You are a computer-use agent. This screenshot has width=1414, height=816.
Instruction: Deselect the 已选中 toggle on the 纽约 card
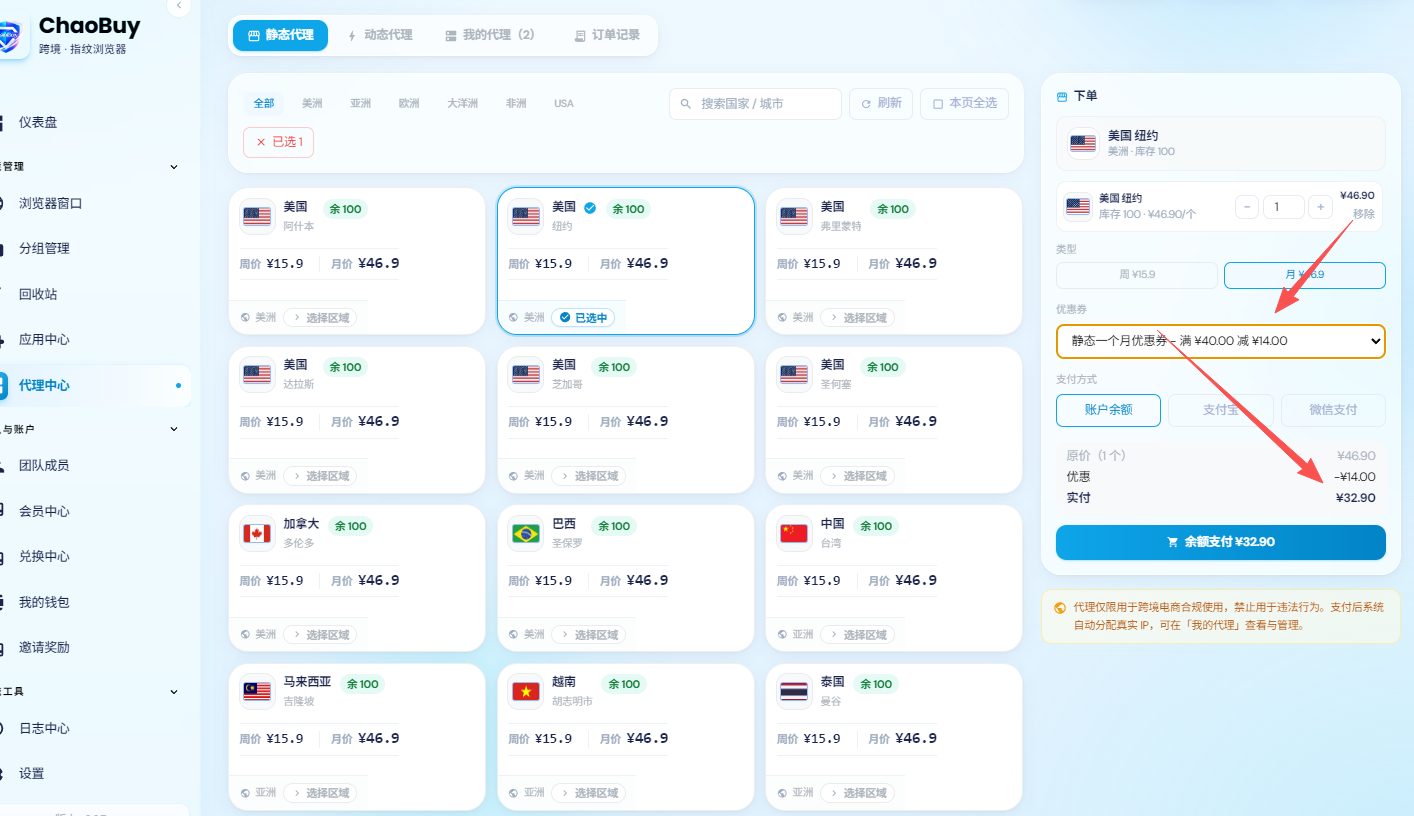(583, 317)
